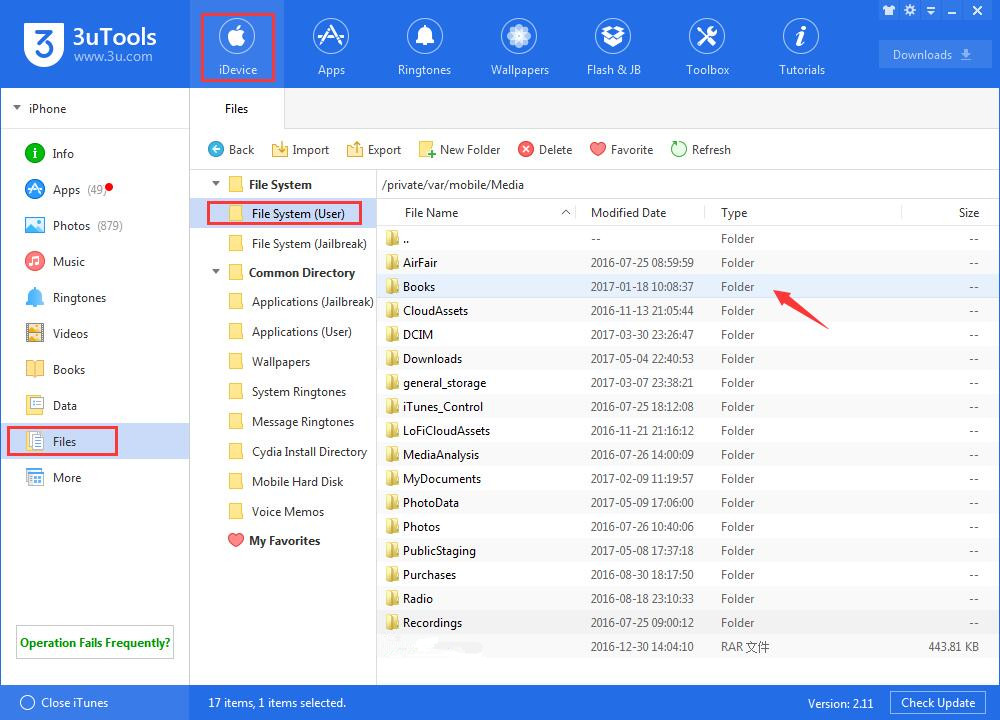
Task: Open Mobile Hard Disk directory
Action: [x=286, y=481]
